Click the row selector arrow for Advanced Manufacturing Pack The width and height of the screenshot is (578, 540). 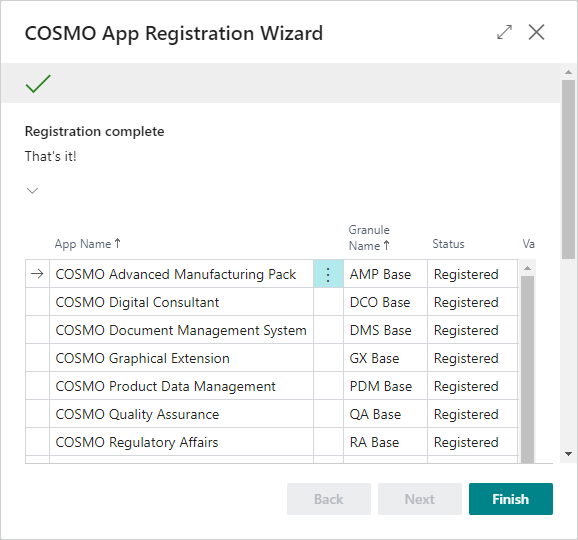pos(37,274)
